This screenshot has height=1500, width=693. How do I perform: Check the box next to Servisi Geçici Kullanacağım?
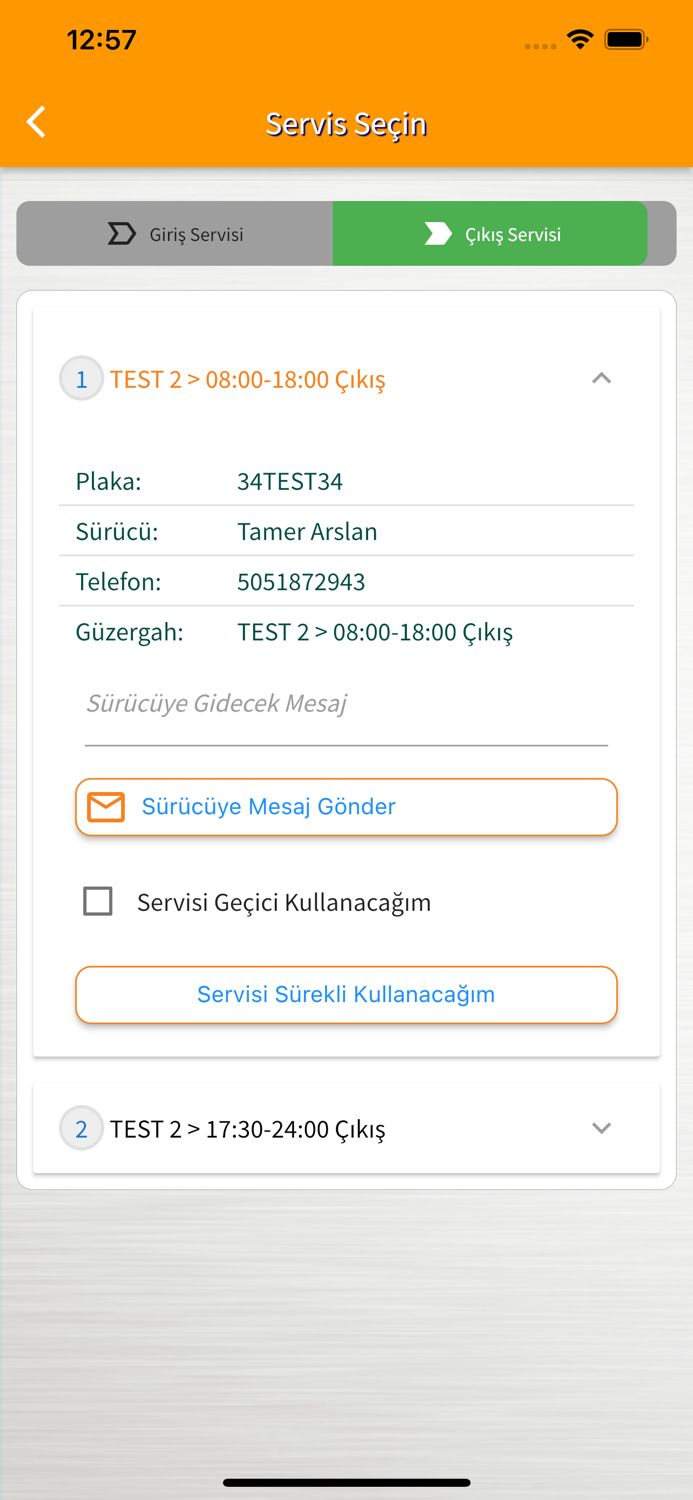97,901
